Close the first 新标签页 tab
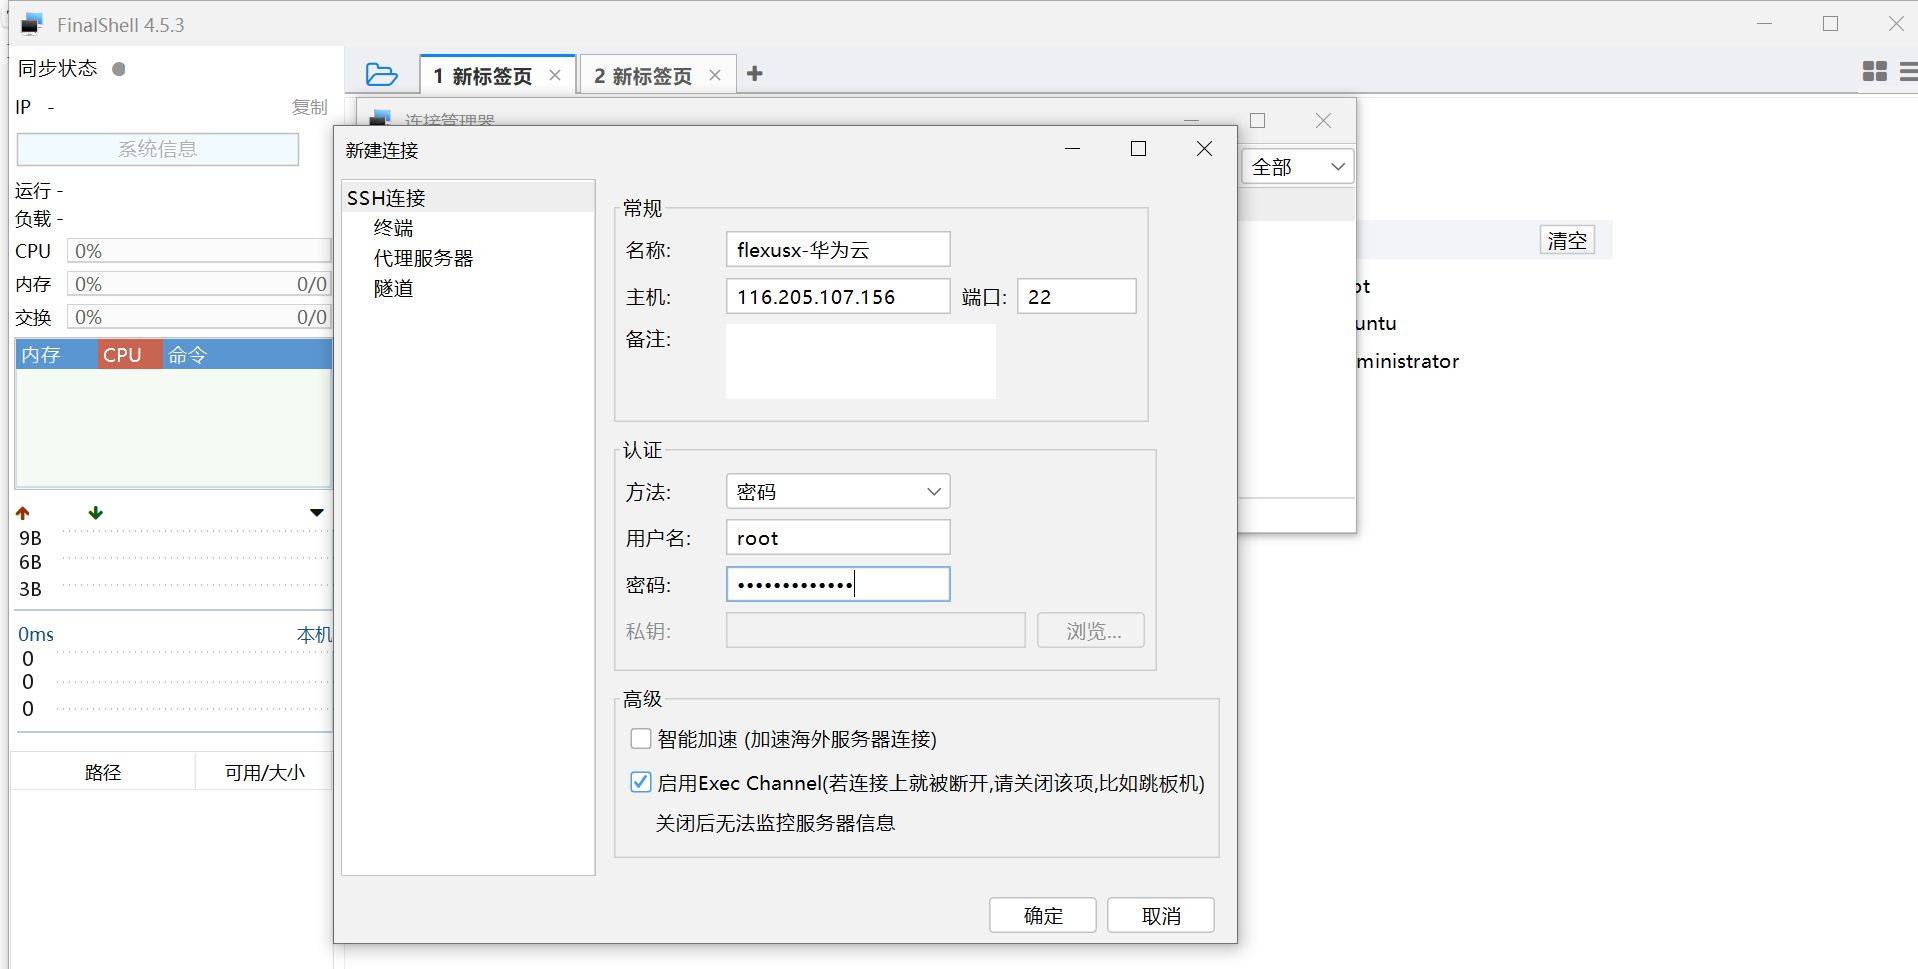 tap(555, 75)
